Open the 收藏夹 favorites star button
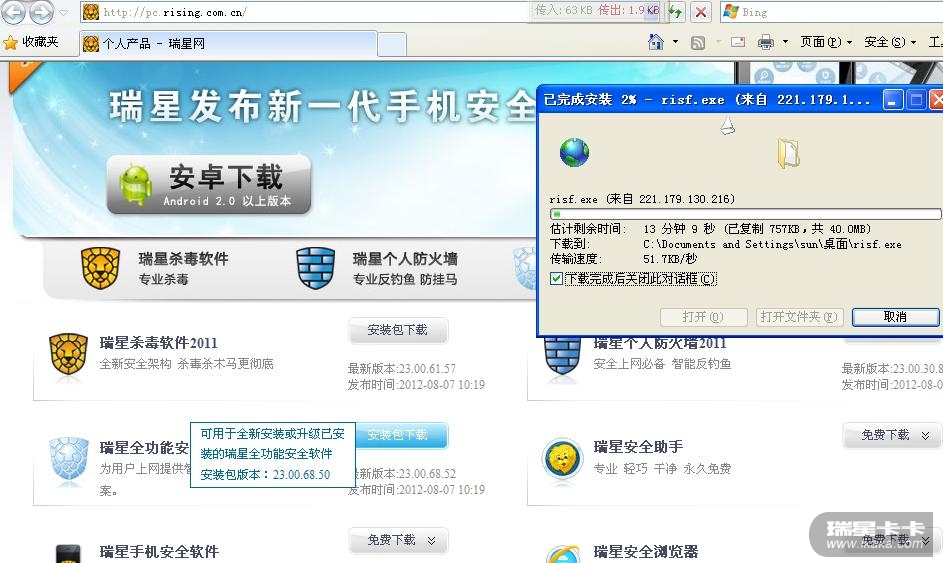This screenshot has height=563, width=943. click(31, 42)
